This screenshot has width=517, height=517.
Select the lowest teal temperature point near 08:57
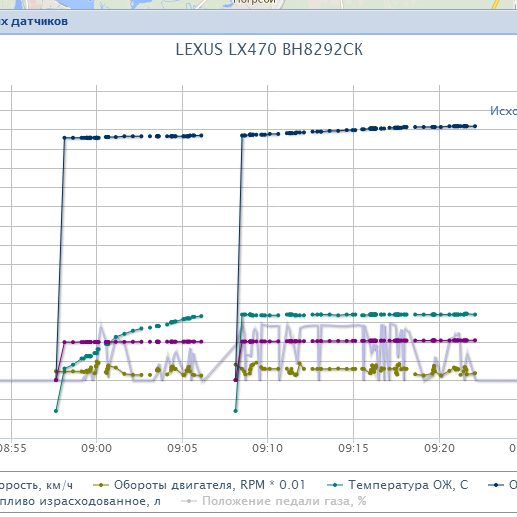(56, 411)
